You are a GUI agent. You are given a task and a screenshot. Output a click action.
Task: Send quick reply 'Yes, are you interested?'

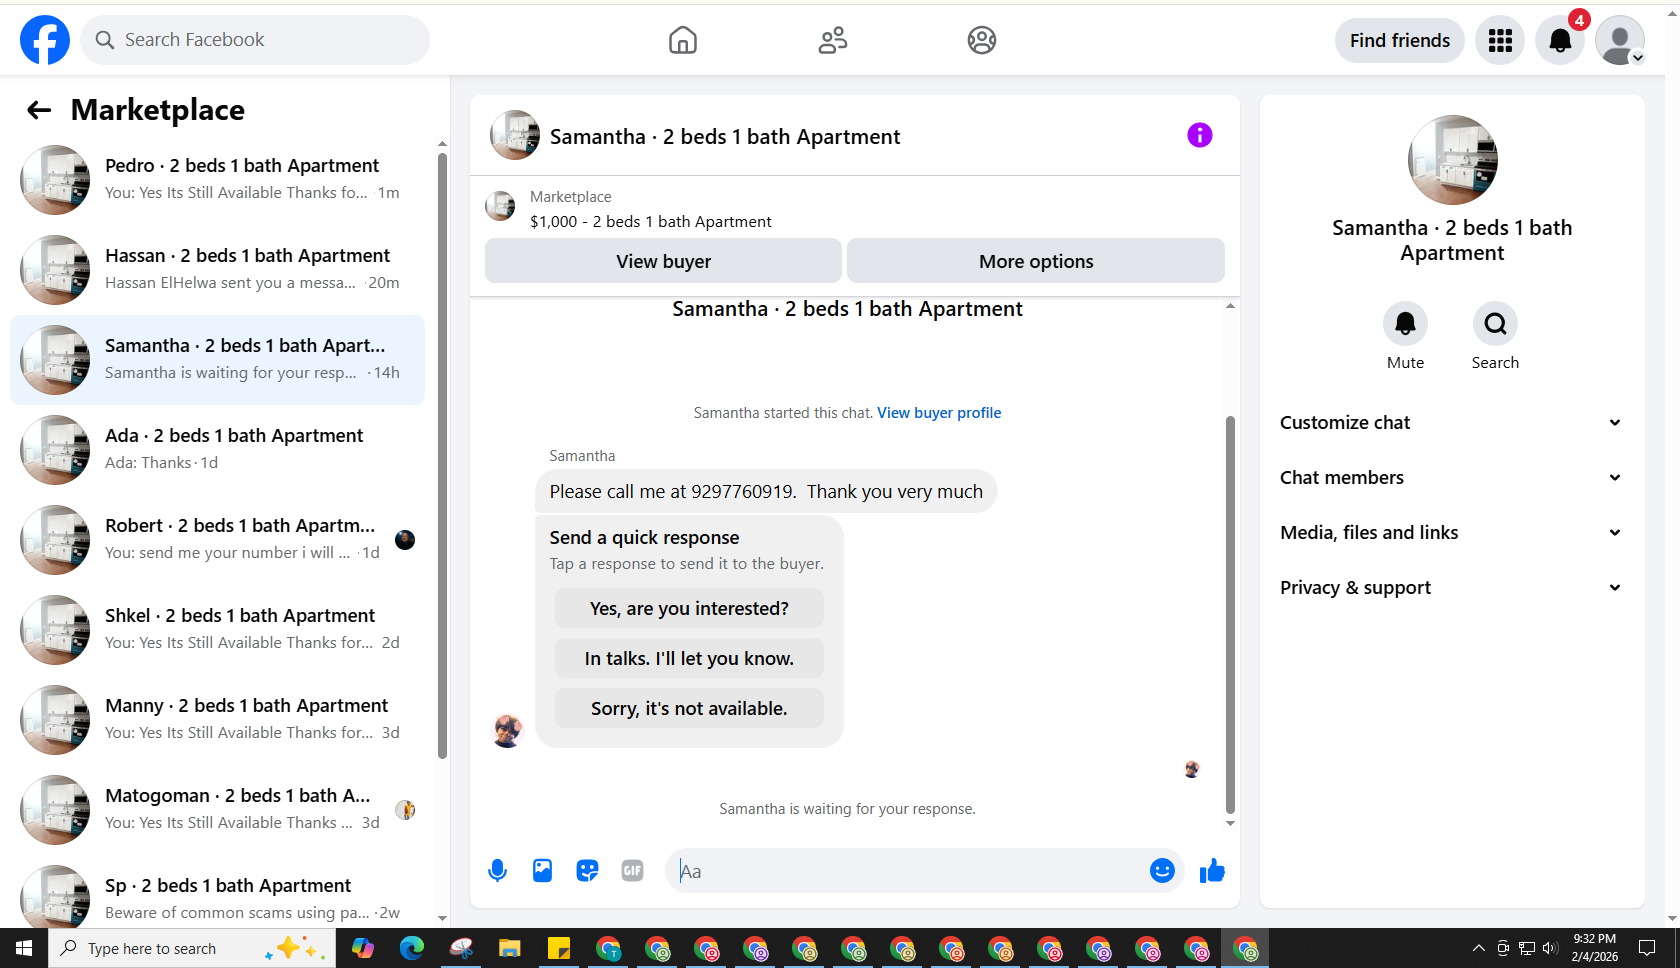pyautogui.click(x=689, y=608)
